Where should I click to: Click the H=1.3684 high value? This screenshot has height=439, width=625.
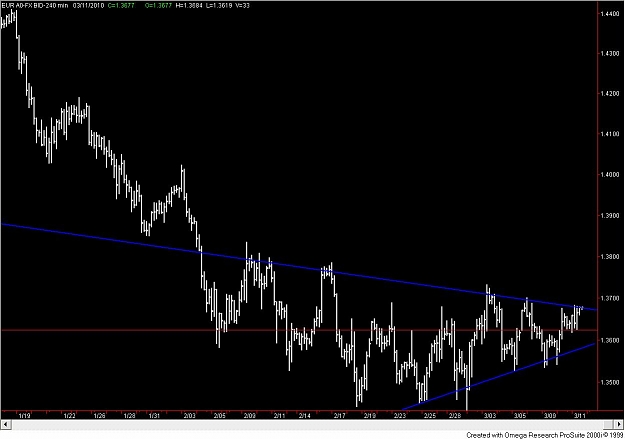click(189, 6)
